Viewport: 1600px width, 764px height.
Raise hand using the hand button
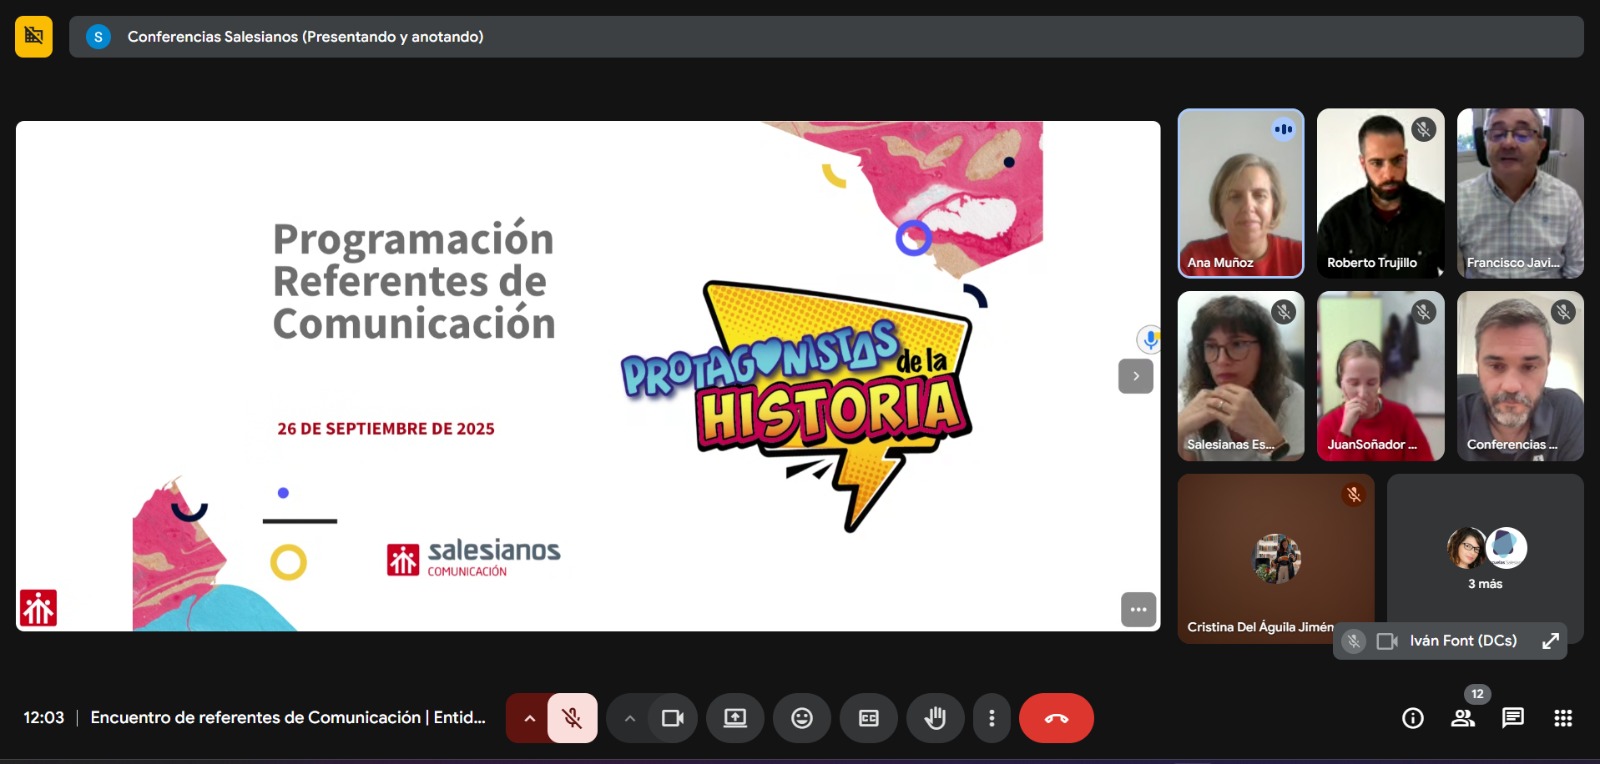click(935, 718)
